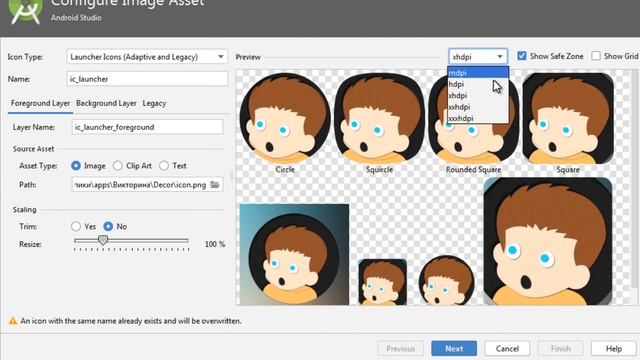Select the Text asset type radio
This screenshot has width=640, height=360.
[x=164, y=166]
